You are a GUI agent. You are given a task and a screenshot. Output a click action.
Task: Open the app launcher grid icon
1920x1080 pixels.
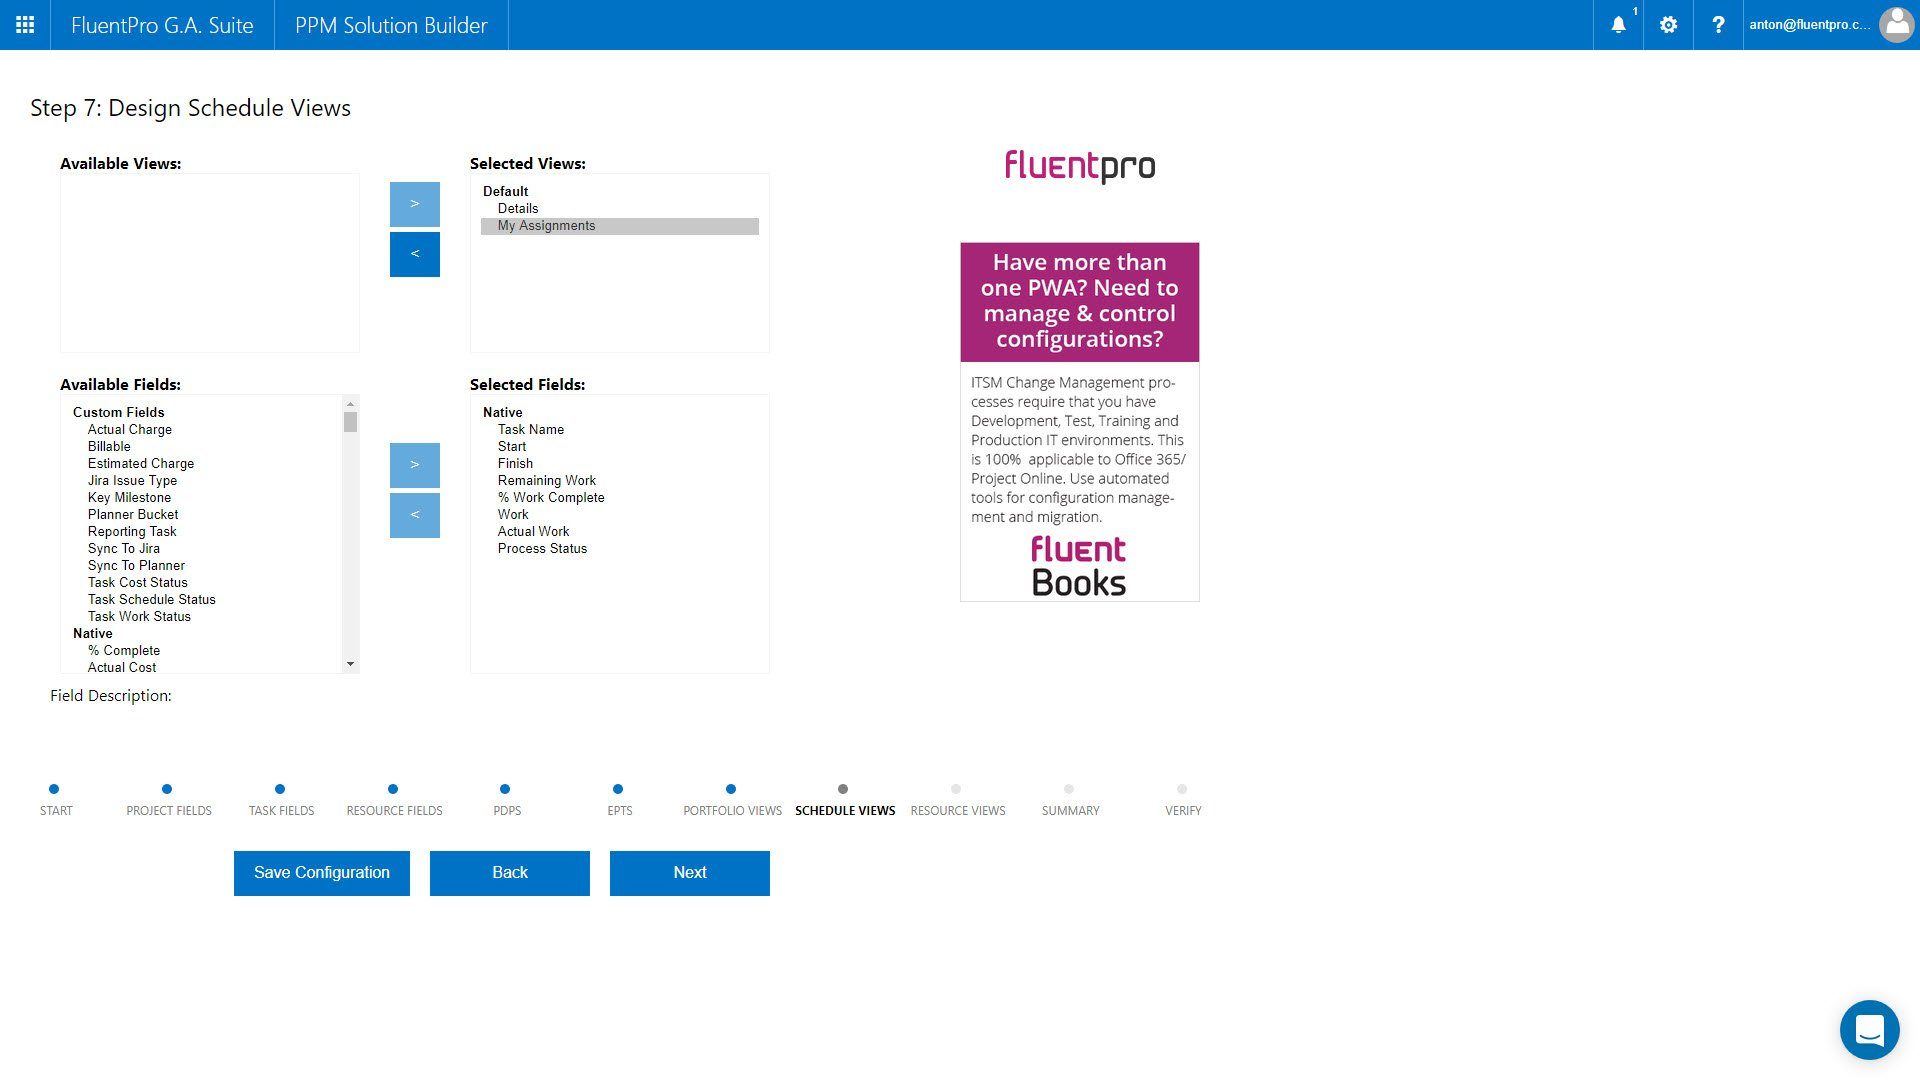tap(24, 25)
